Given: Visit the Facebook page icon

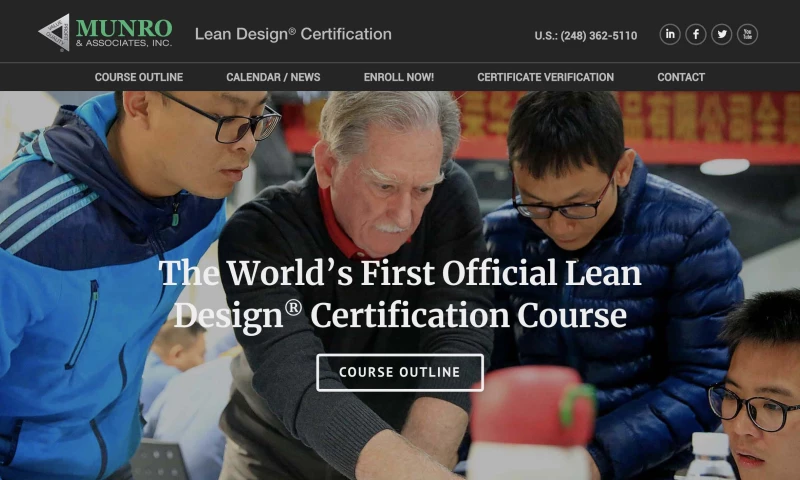Looking at the screenshot, I should point(696,34).
